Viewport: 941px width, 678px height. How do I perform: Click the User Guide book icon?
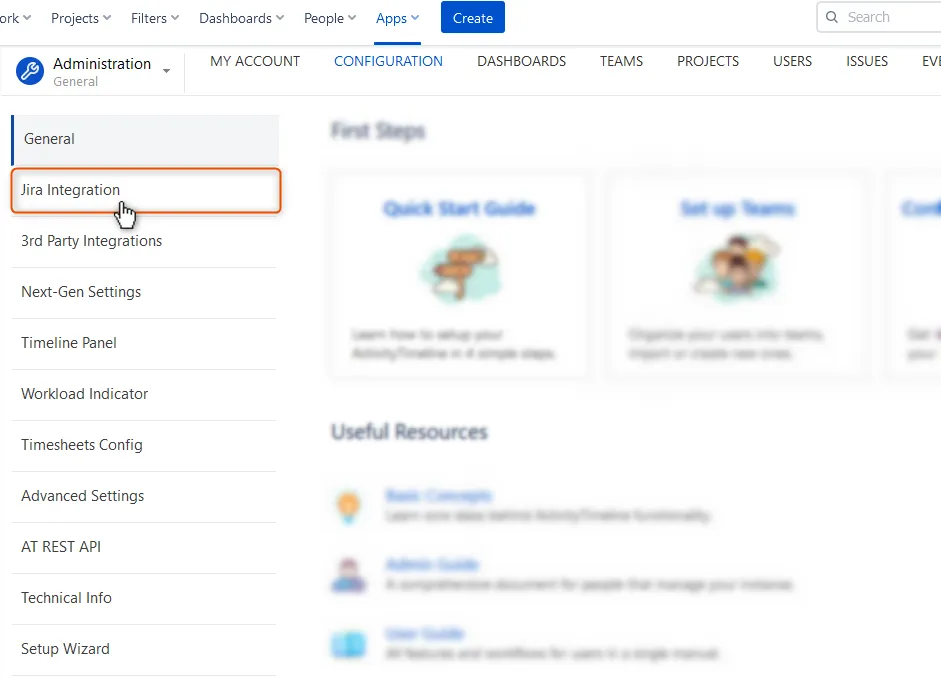point(348,644)
